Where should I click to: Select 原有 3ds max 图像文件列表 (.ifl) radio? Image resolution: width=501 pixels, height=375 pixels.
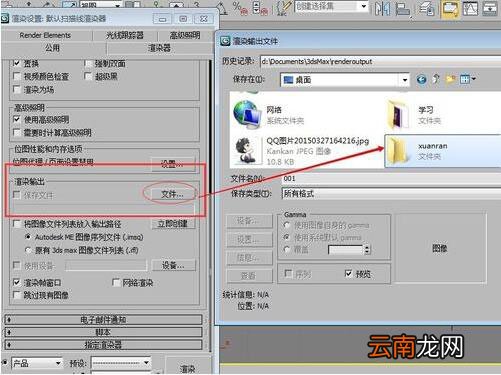click(x=28, y=250)
